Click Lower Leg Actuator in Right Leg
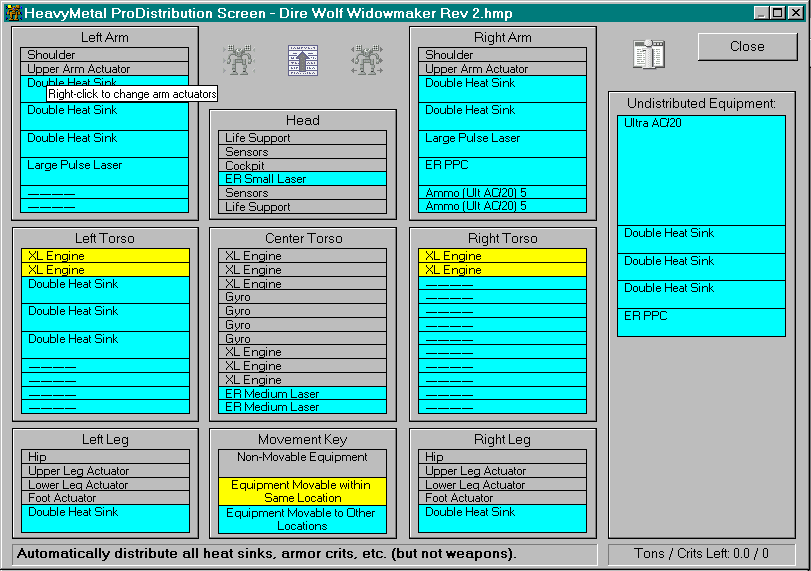This screenshot has width=811, height=571. pos(502,485)
